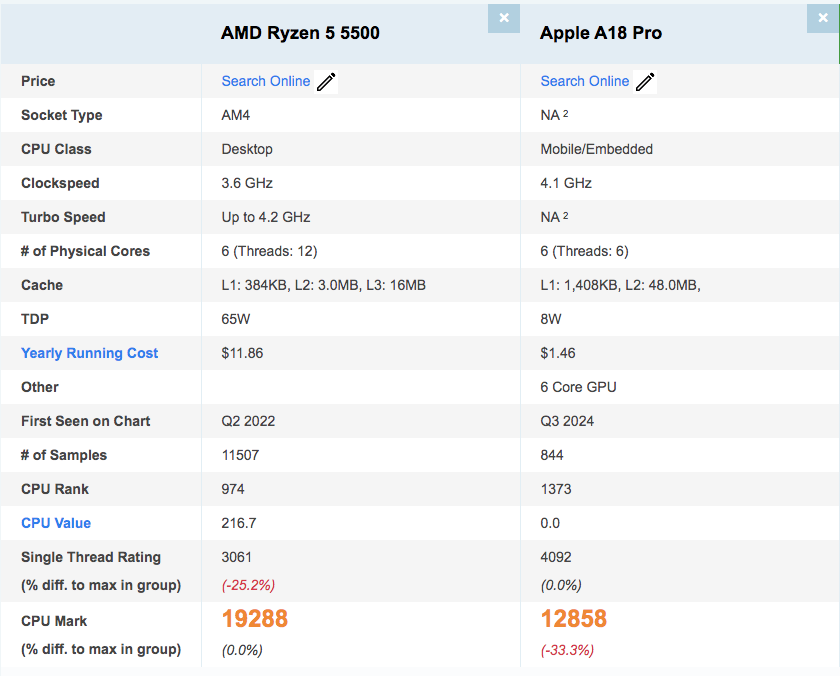840x676 pixels.
Task: Click the 6 (Threads: 6) cores value
Action: 584,252
